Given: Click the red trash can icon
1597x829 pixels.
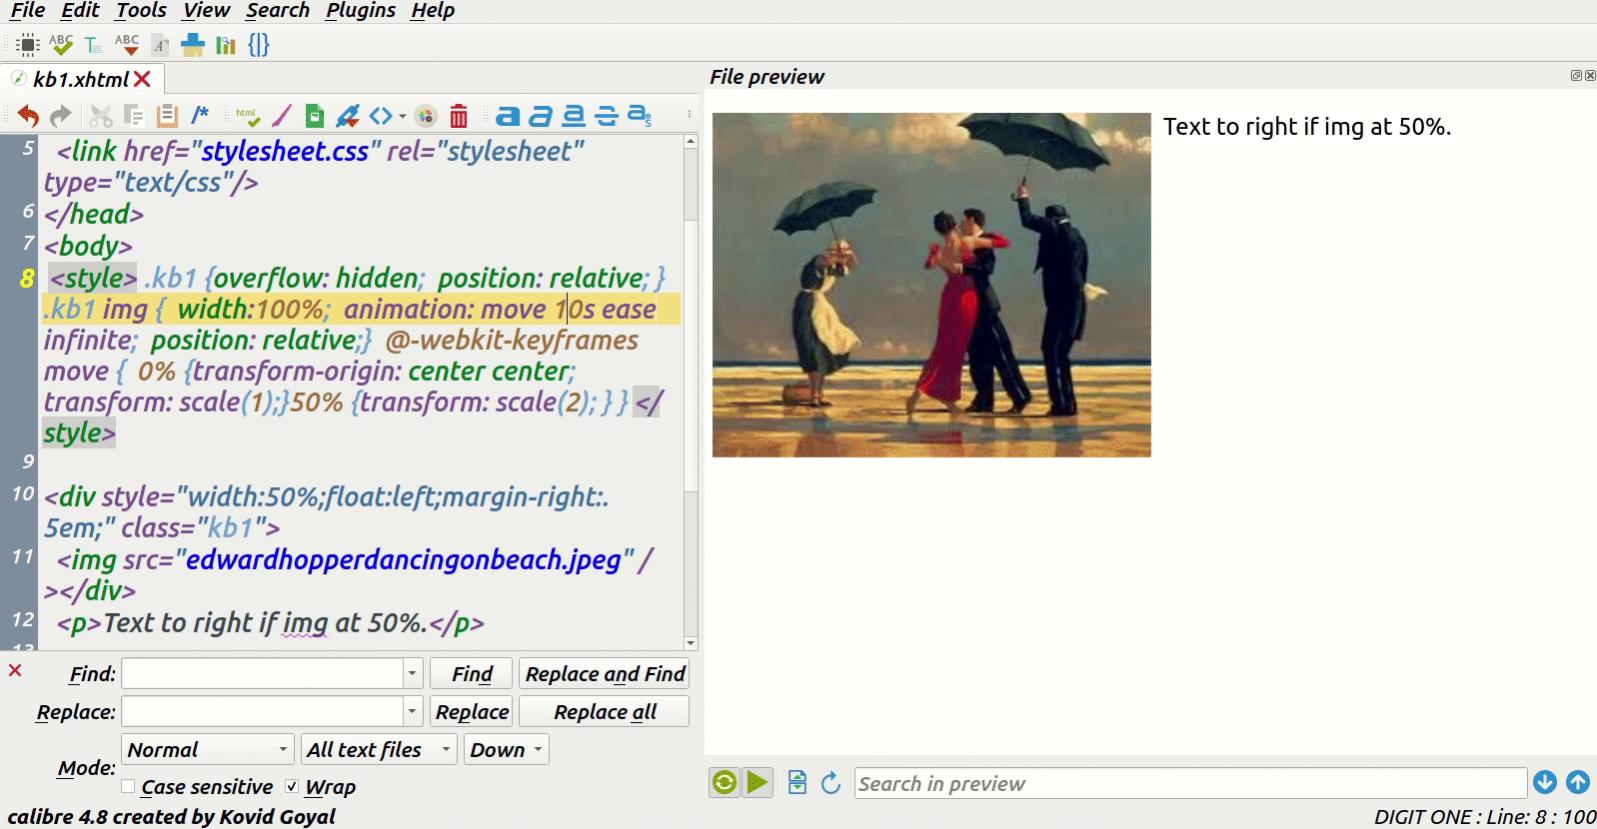Looking at the screenshot, I should [459, 116].
